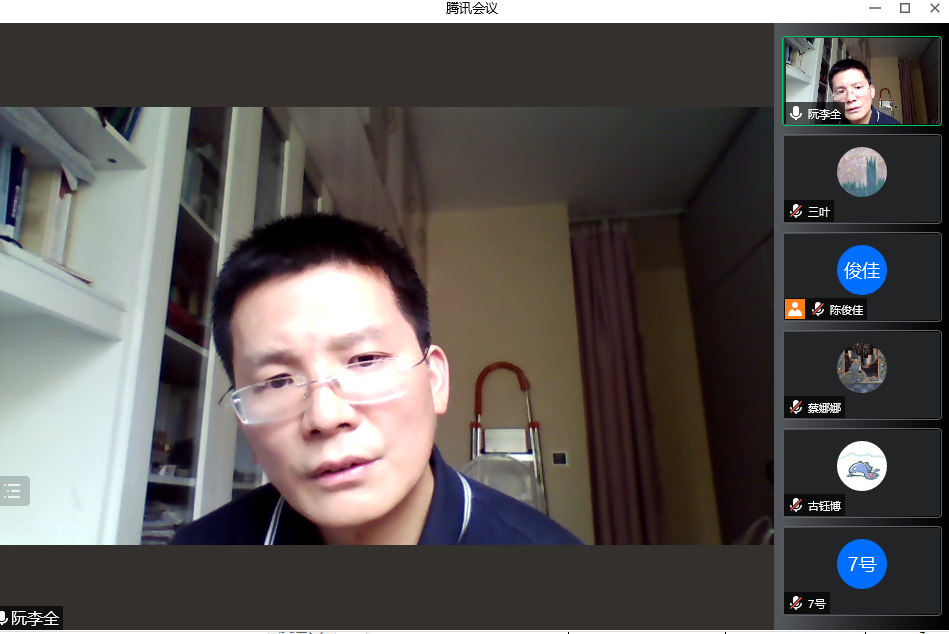Viewport: 949px width, 634px height.
Task: Maximize the 腾讯会议 window
Action: pyautogui.click(x=905, y=8)
